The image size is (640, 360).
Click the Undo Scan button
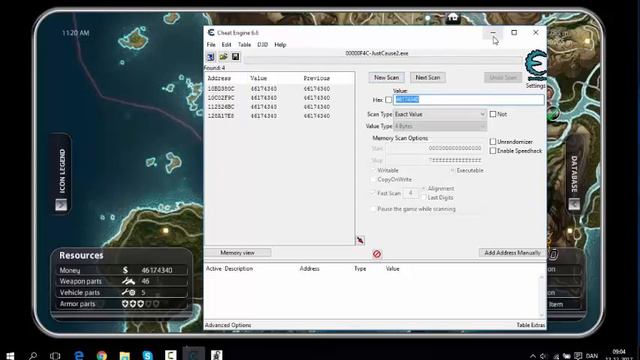pos(503,78)
